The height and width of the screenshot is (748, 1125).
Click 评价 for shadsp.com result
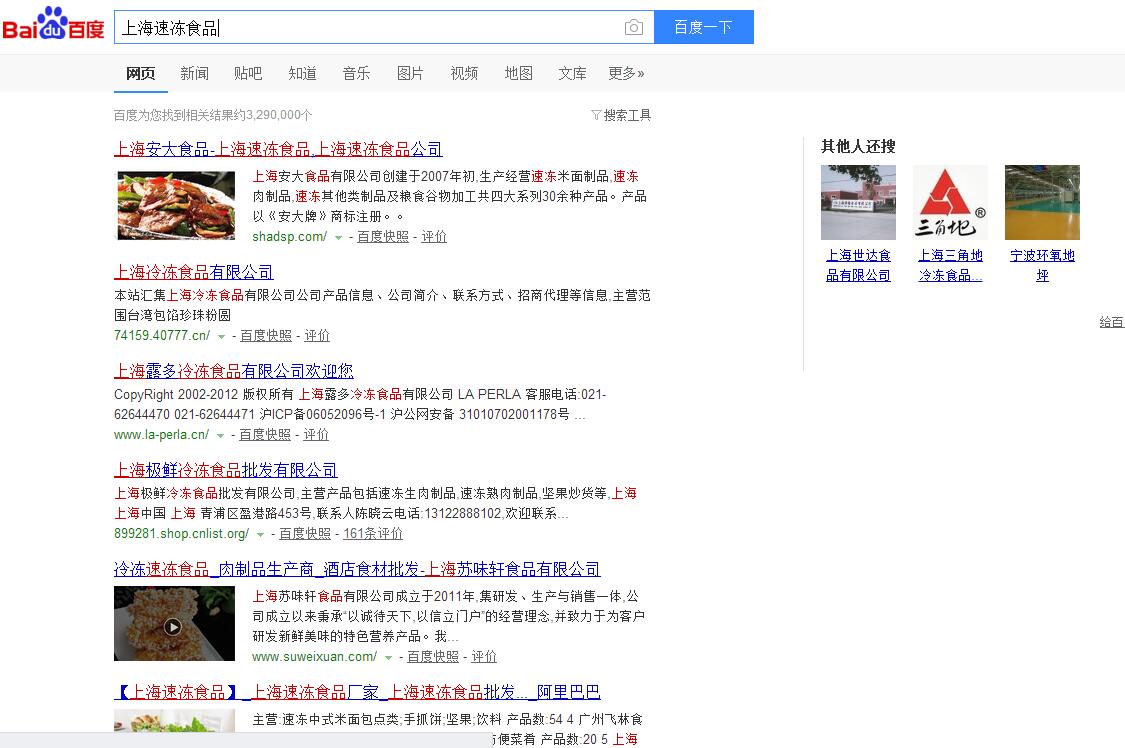[434, 237]
